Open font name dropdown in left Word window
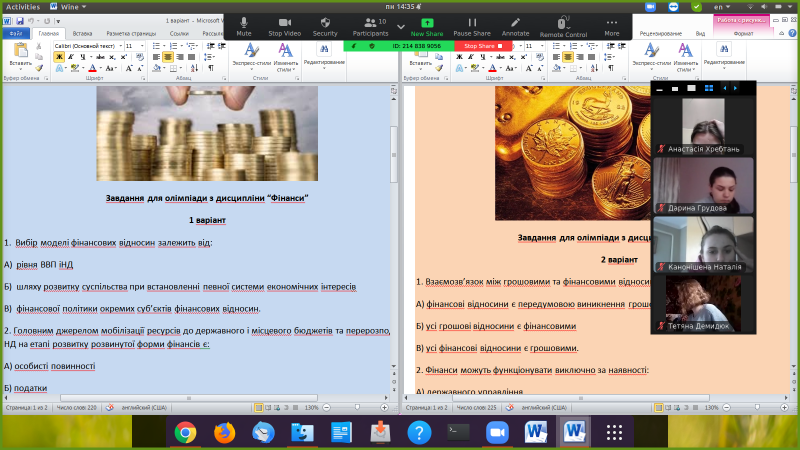The height and width of the screenshot is (450, 800). point(120,46)
